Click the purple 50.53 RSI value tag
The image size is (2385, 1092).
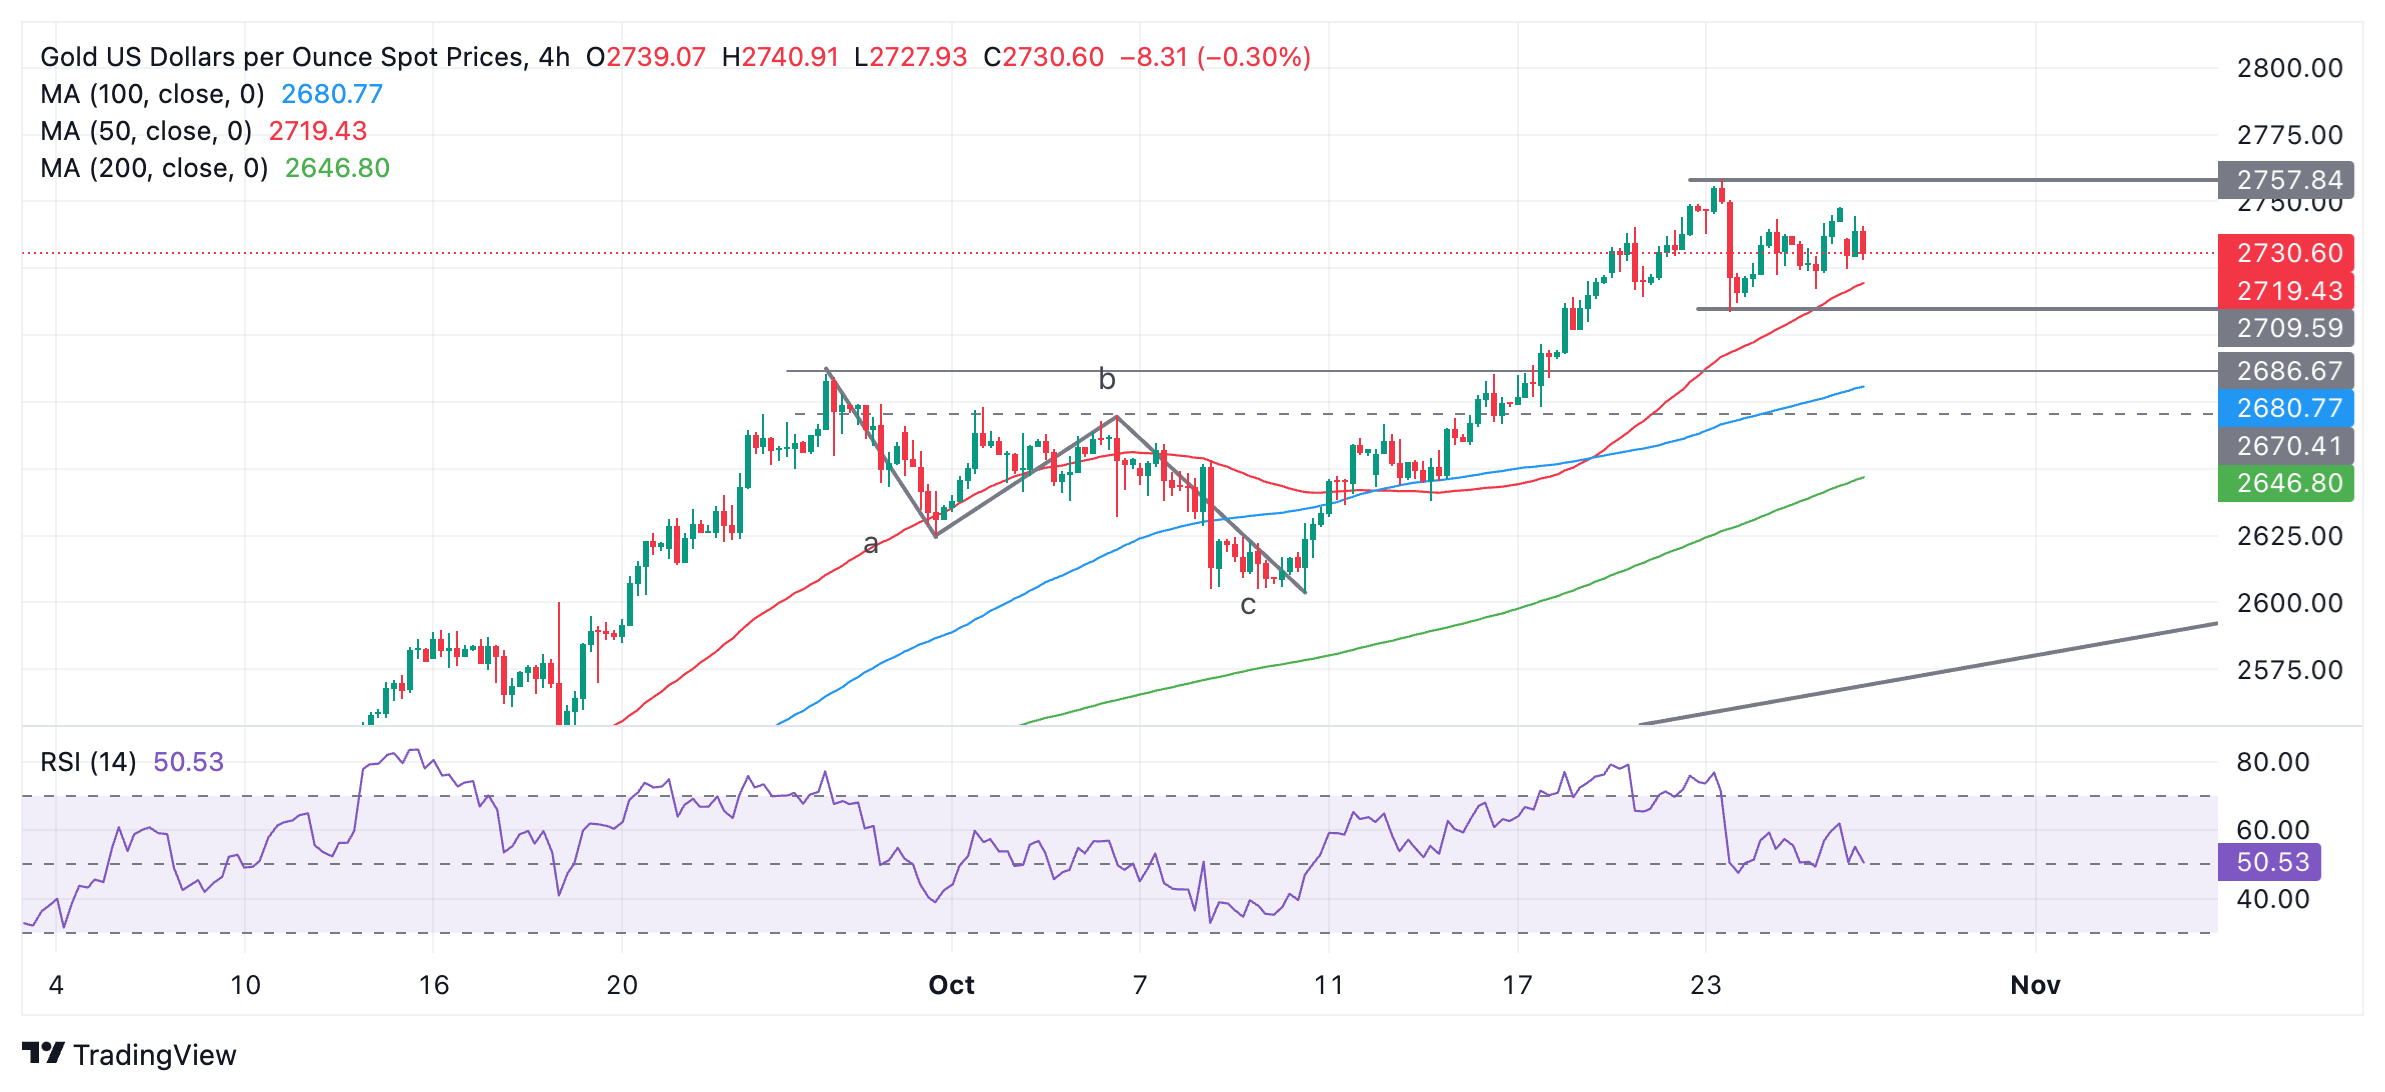tap(2270, 862)
